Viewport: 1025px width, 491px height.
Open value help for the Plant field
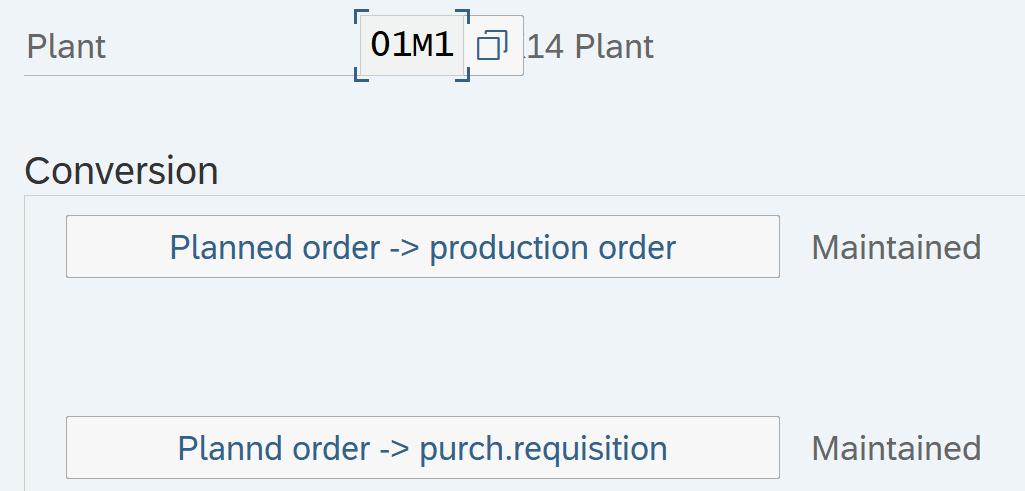(493, 46)
